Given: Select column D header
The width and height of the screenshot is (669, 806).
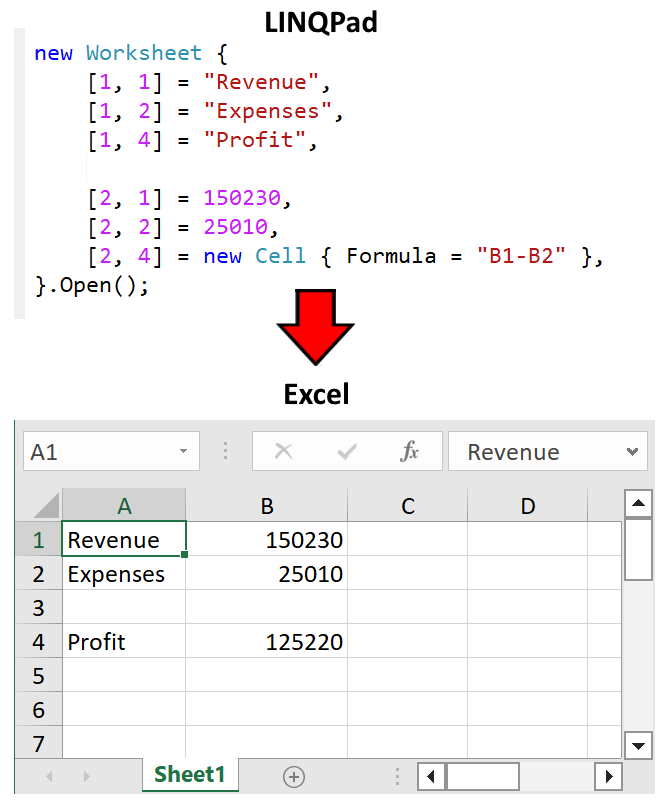Looking at the screenshot, I should point(528,506).
